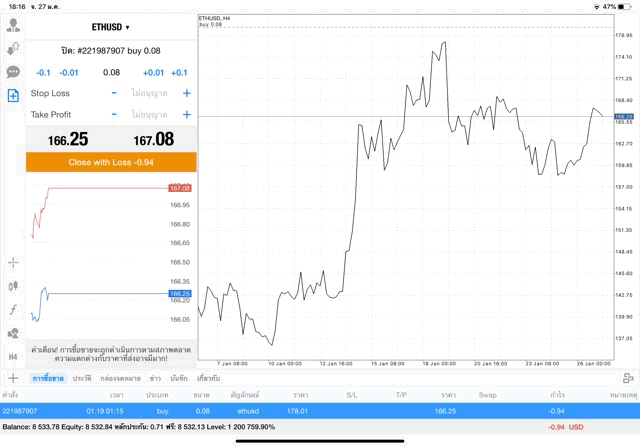Check the battery indicator in status bar
Screen dimensions: 640x447
[x=625, y=7]
